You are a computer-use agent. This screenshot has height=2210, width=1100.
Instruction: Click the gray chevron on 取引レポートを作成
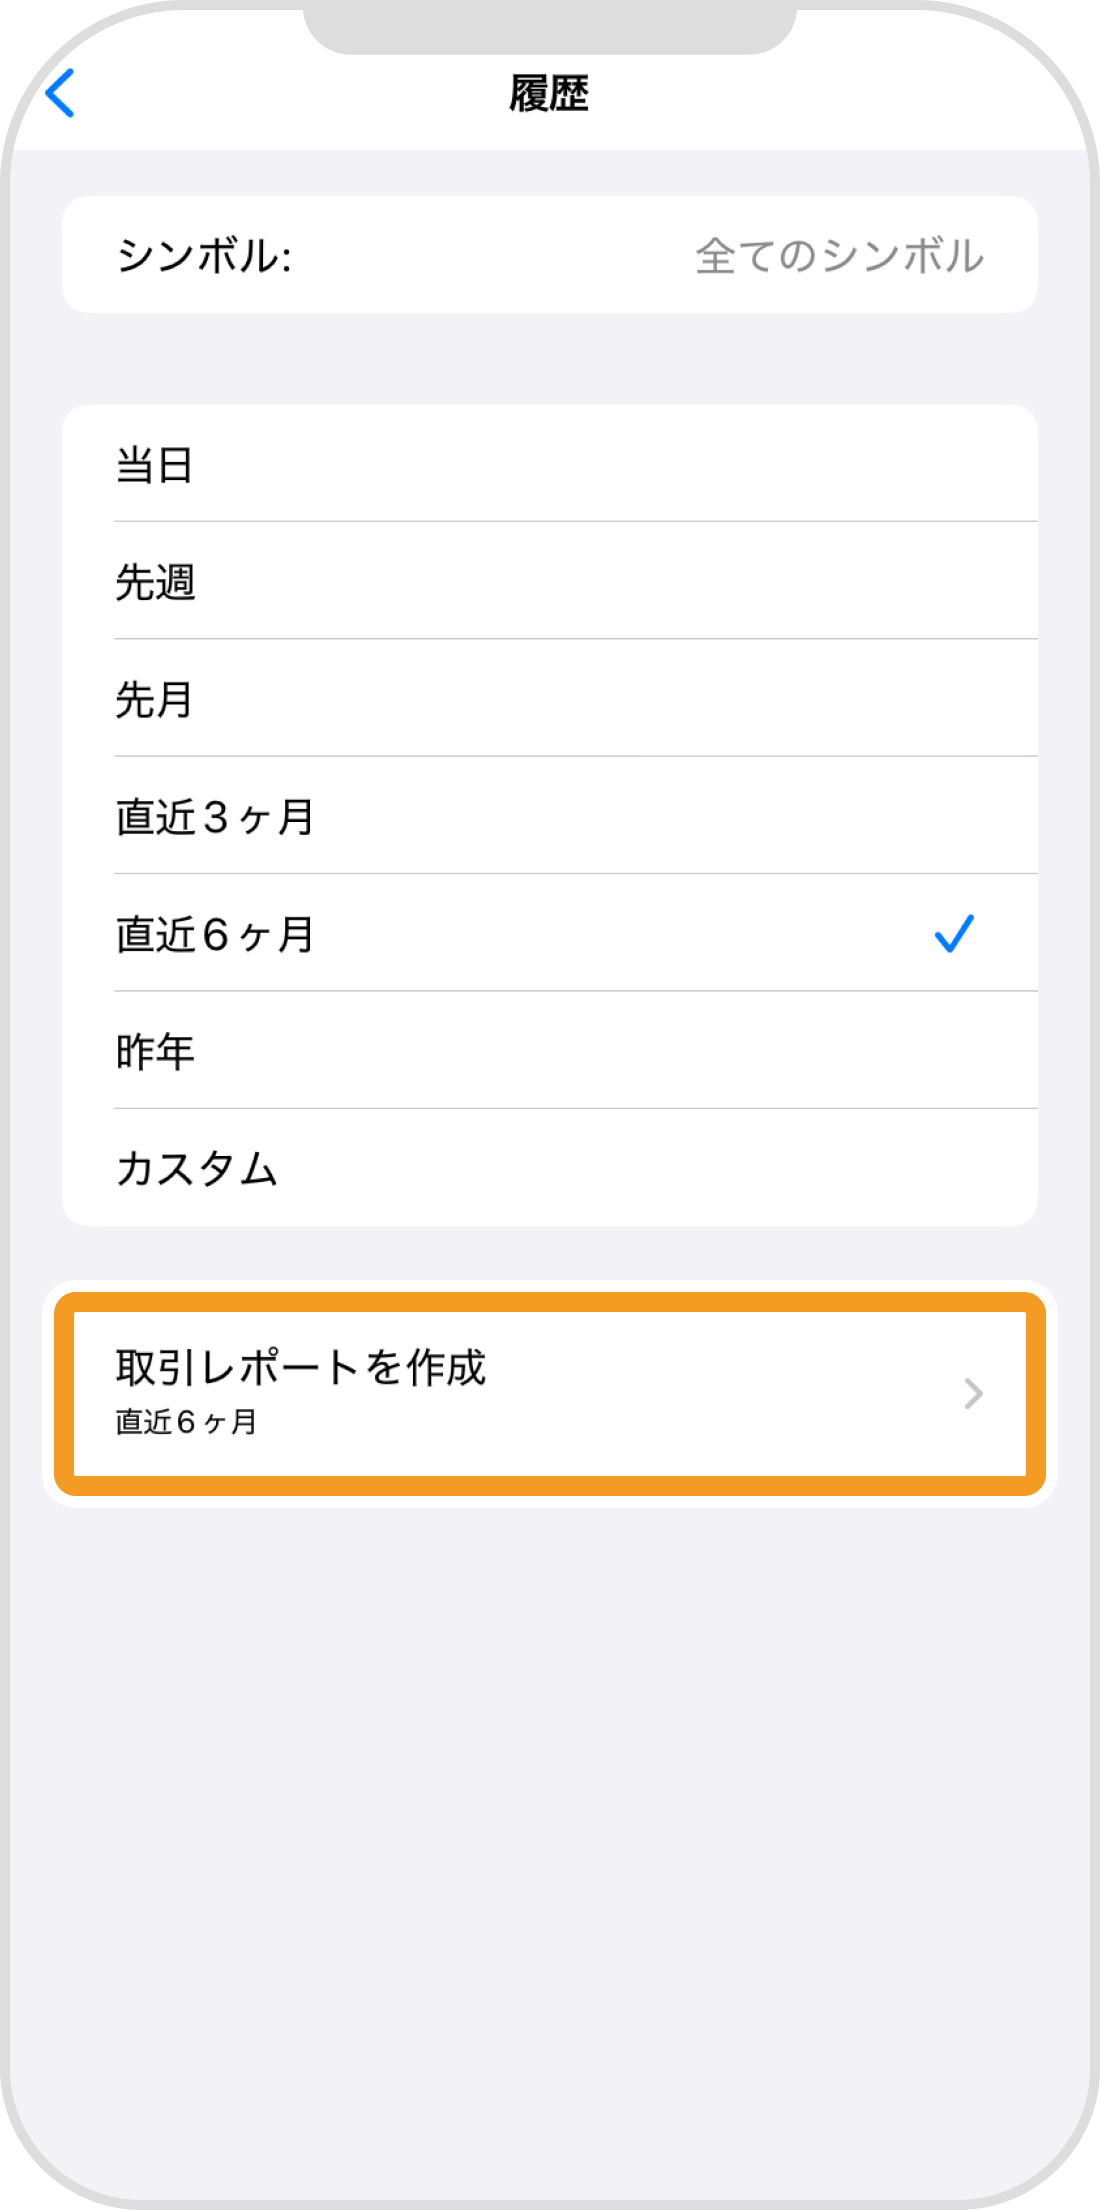(973, 1393)
